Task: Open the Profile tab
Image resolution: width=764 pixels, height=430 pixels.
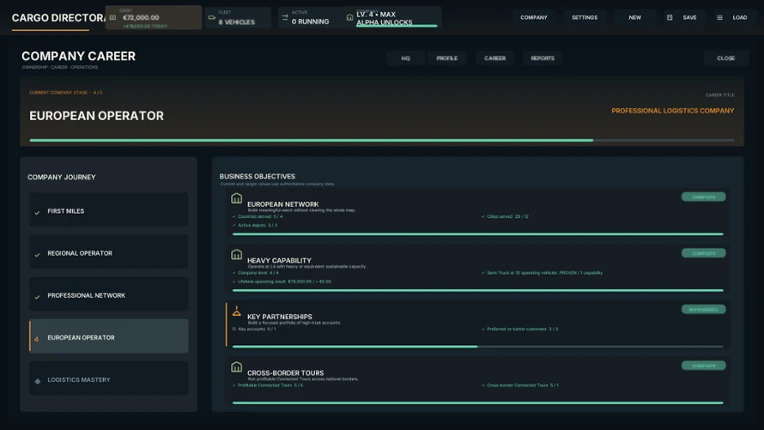Action: click(x=447, y=58)
